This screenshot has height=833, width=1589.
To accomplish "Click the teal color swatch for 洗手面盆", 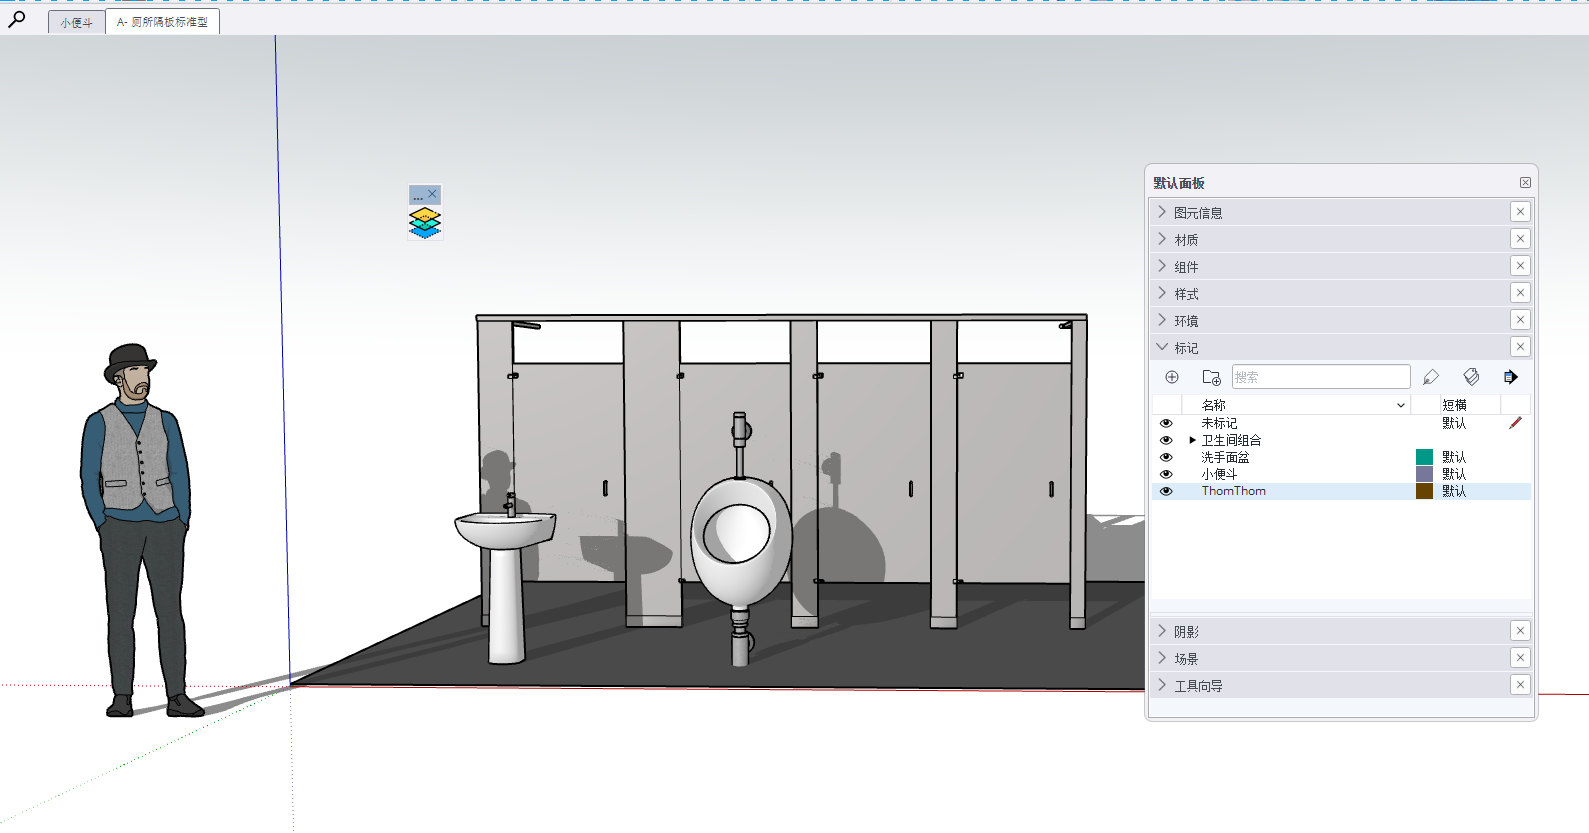I will (x=1425, y=457).
